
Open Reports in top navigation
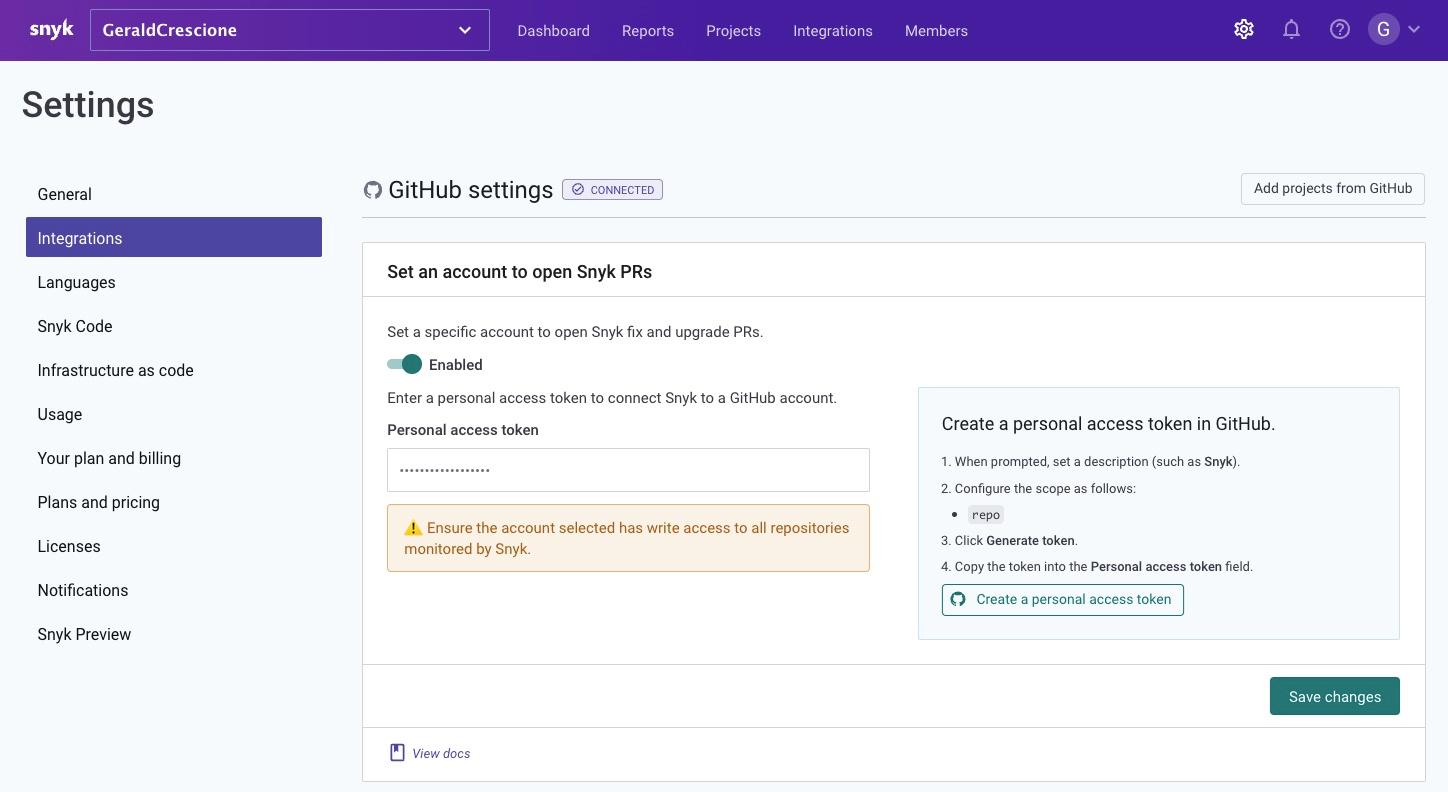pyautogui.click(x=648, y=31)
